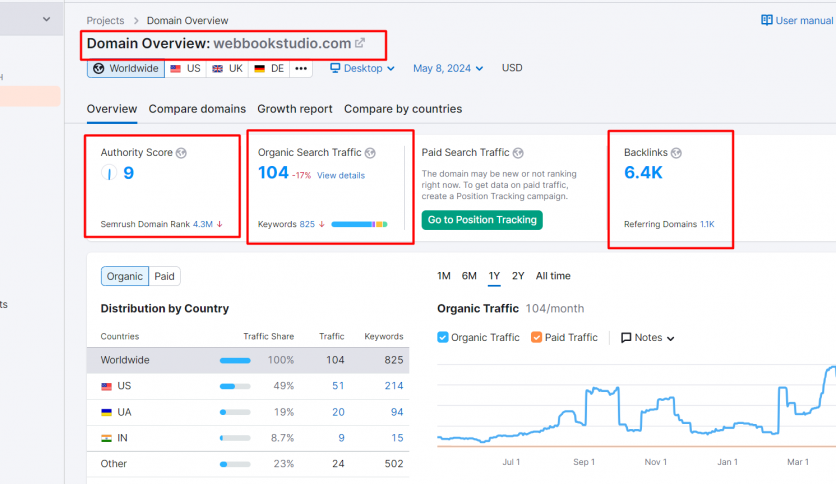Click Referring Domains 1.1K link
Image resolution: width=836 pixels, height=484 pixels.
click(707, 224)
